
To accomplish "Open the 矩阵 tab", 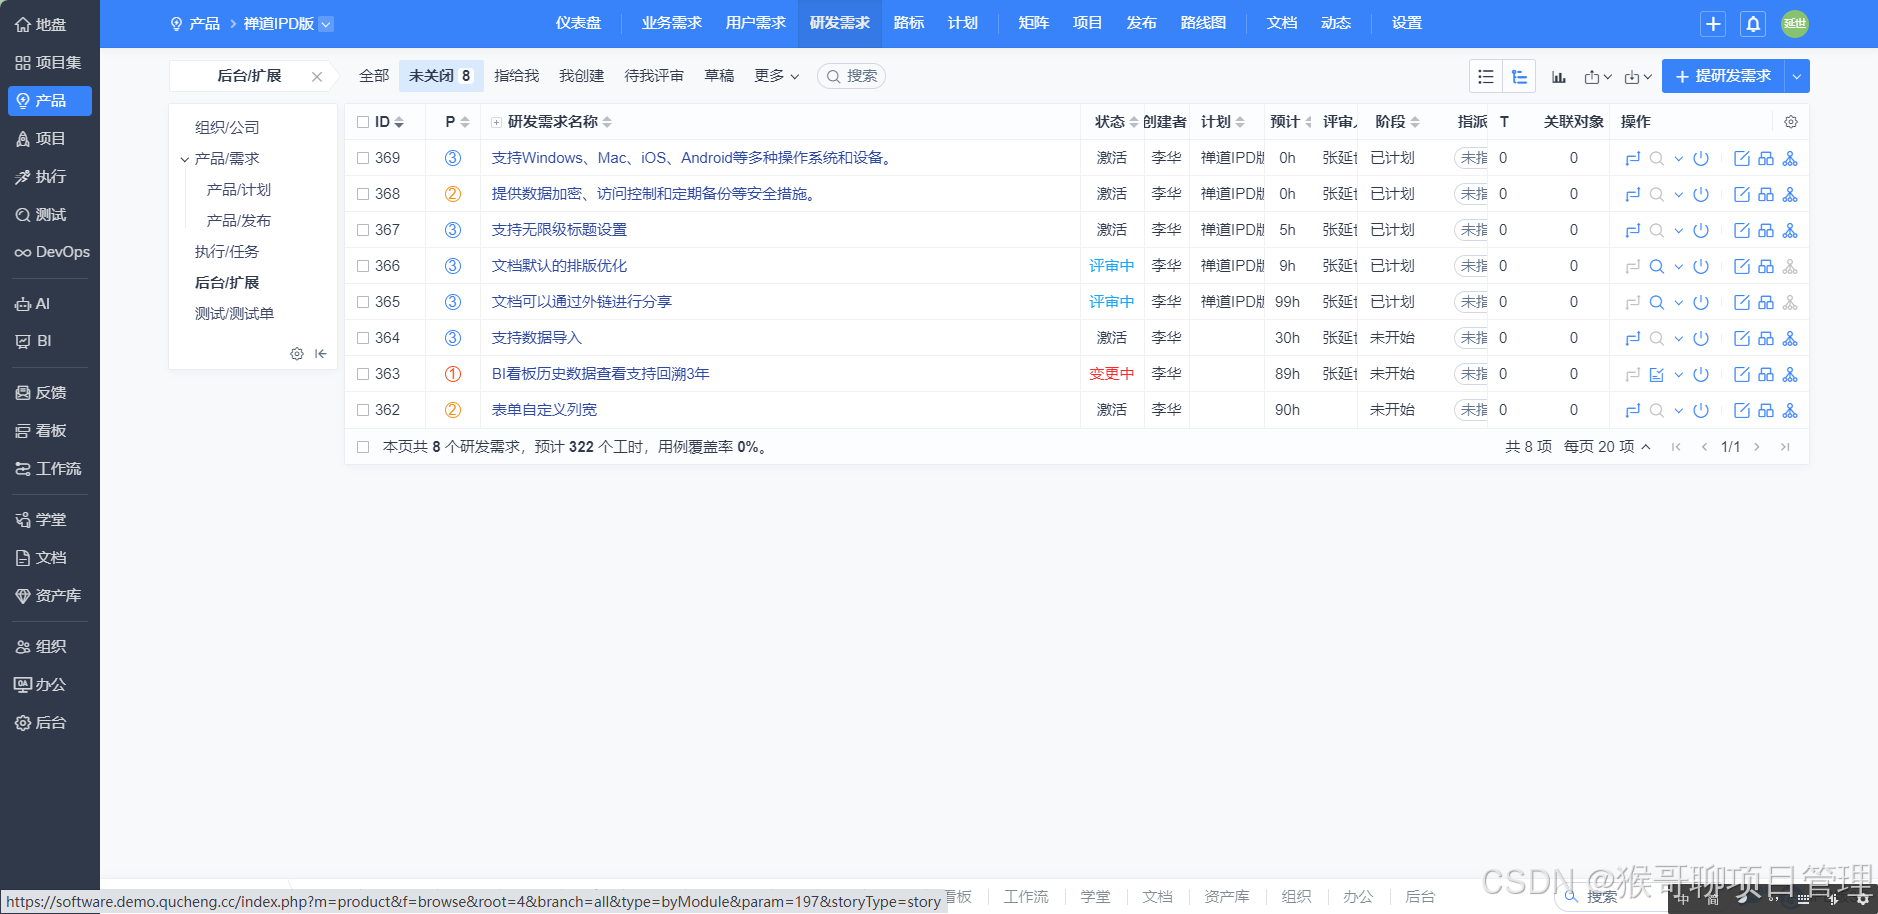I will coord(1034,23).
